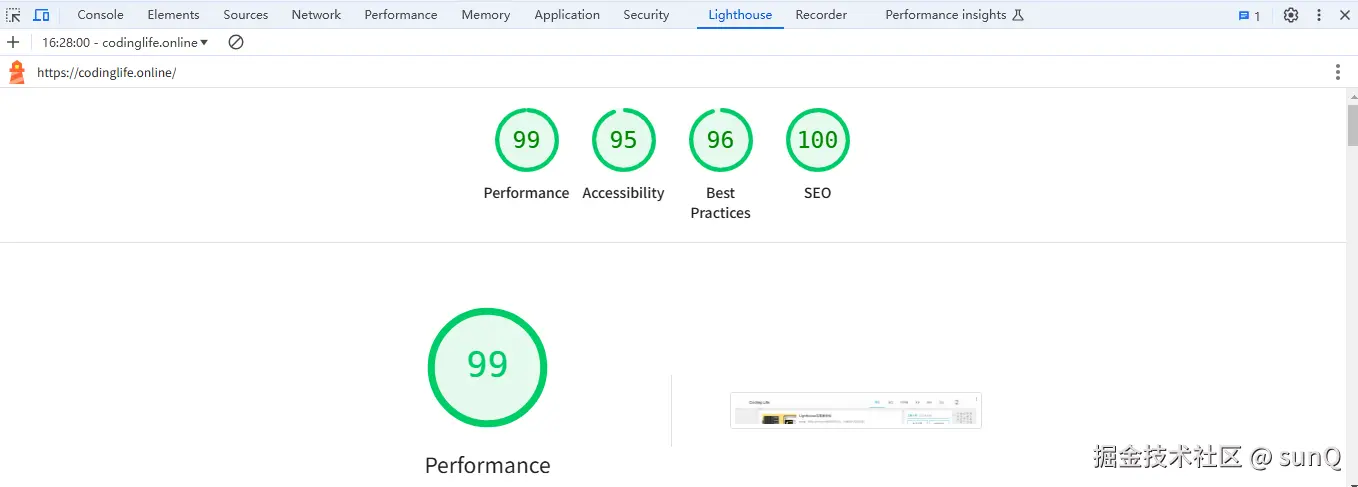Switch to the Console tab
Screen dimensions: 1358x487
(x=100, y=15)
